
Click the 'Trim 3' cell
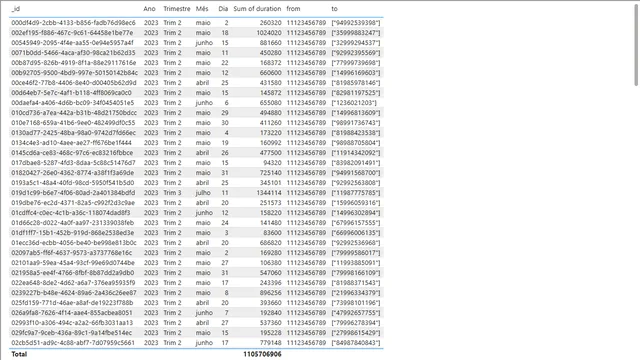click(x=172, y=193)
